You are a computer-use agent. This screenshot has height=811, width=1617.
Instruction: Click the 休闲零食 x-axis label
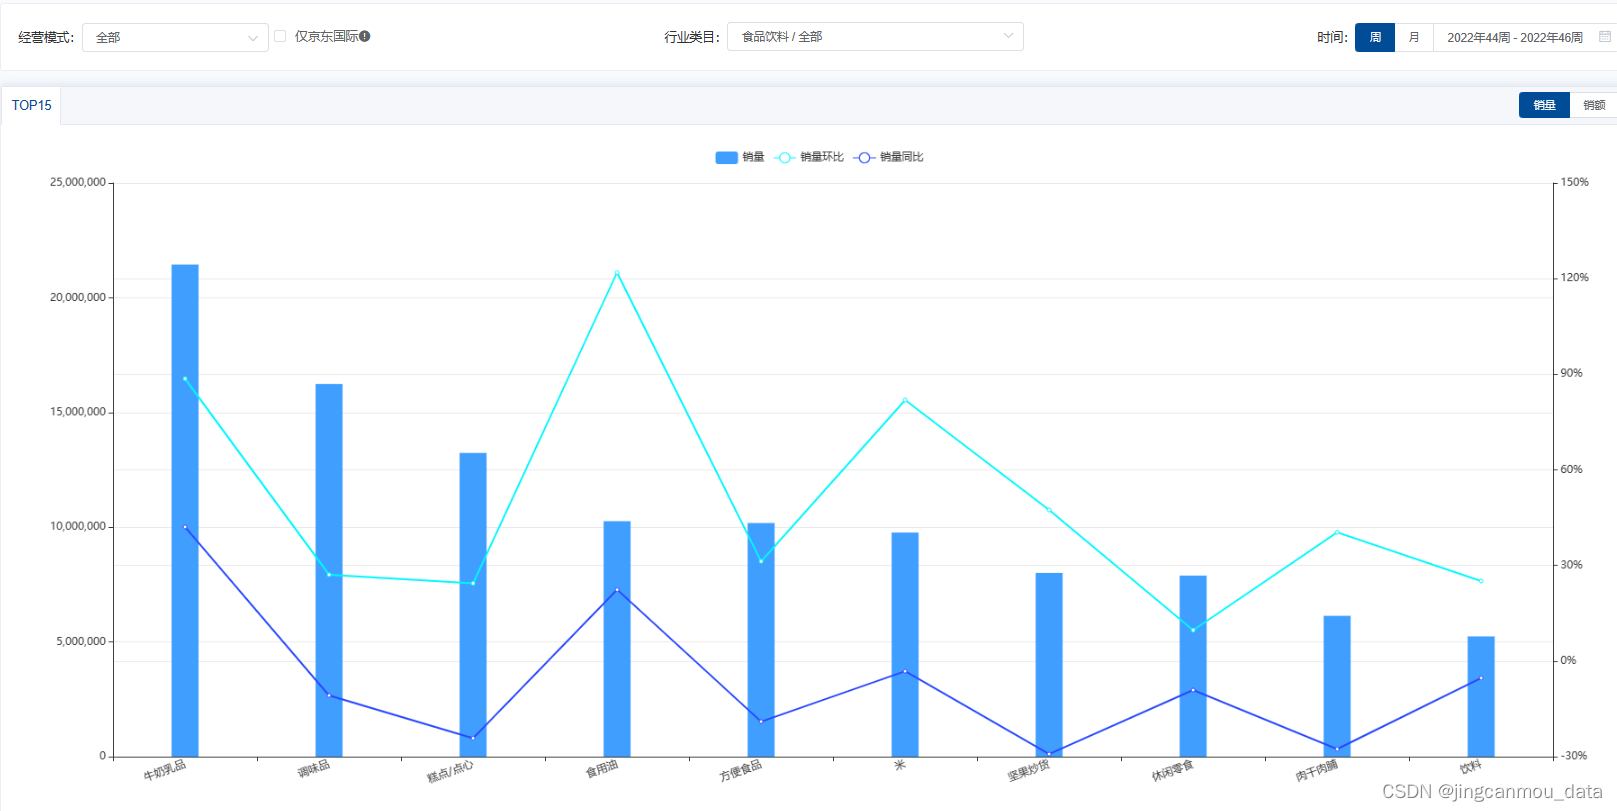click(1173, 770)
